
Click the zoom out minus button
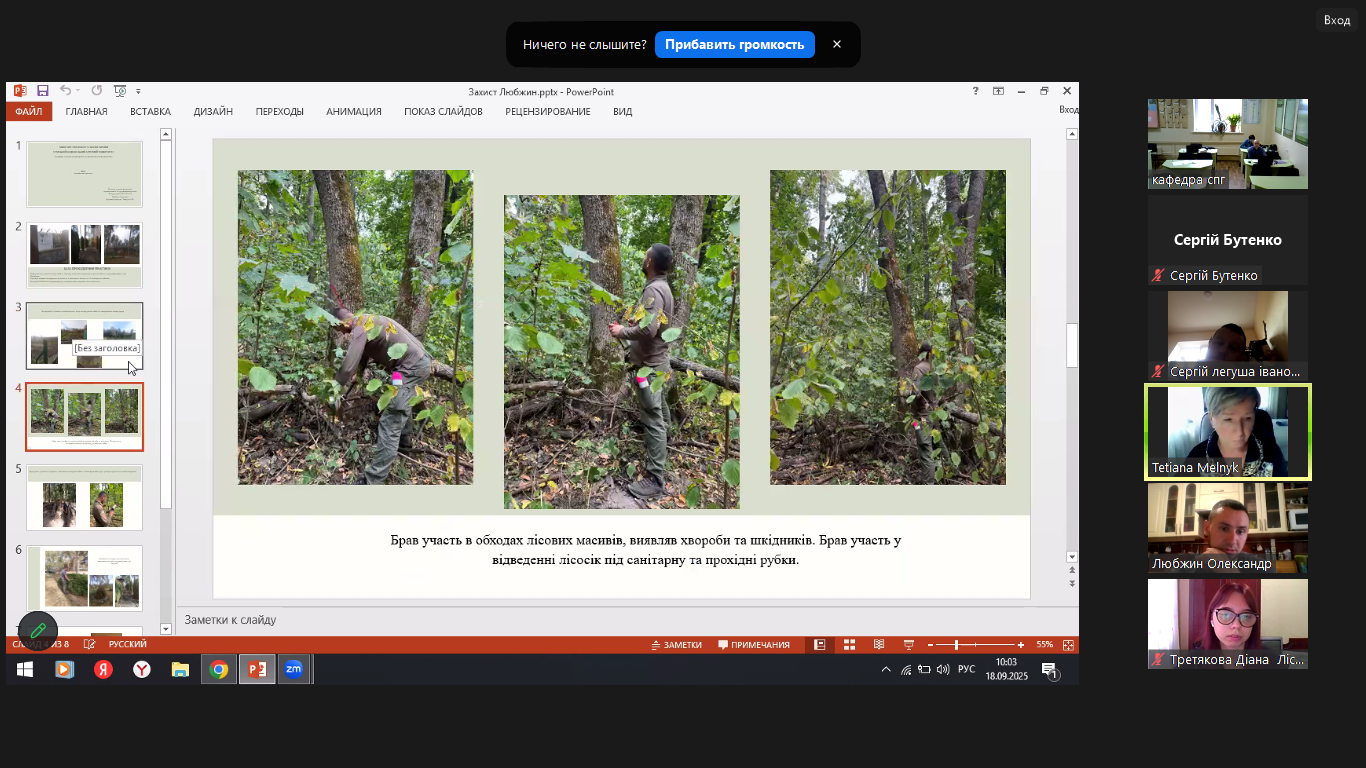pyautogui.click(x=930, y=645)
